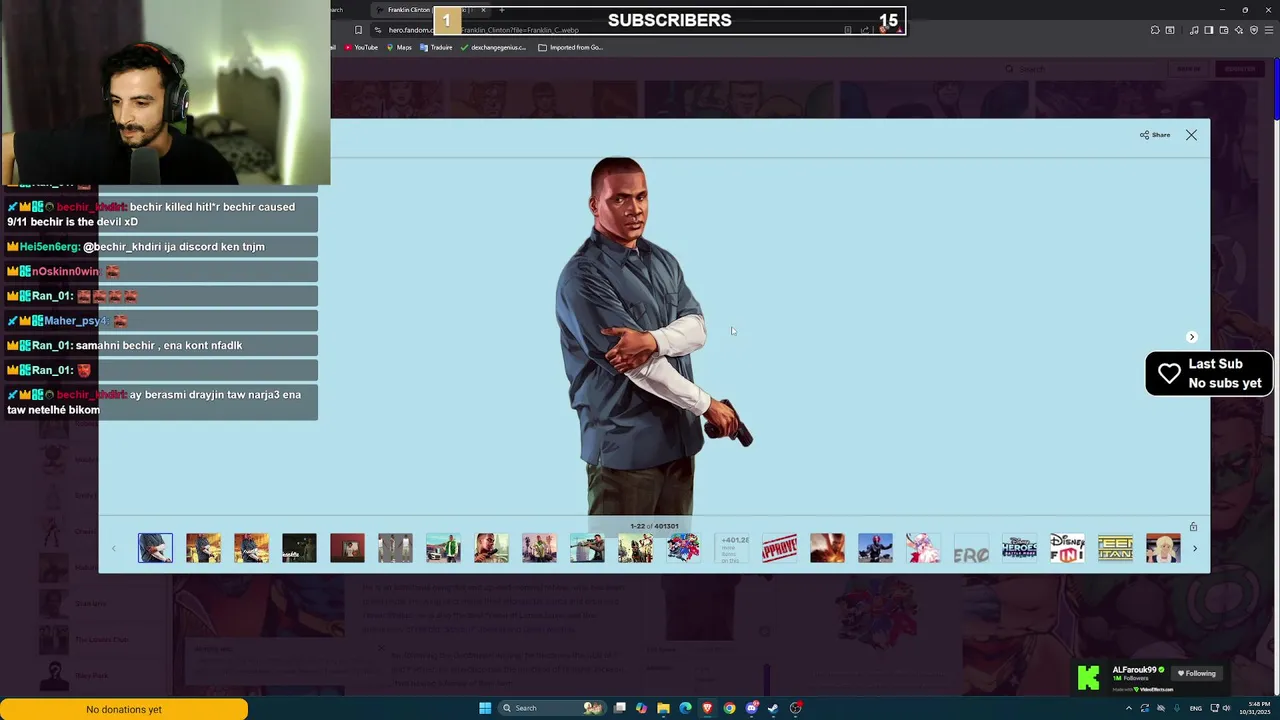This screenshot has height=720, width=1280.
Task: Open a new browser tab
Action: coord(502,10)
